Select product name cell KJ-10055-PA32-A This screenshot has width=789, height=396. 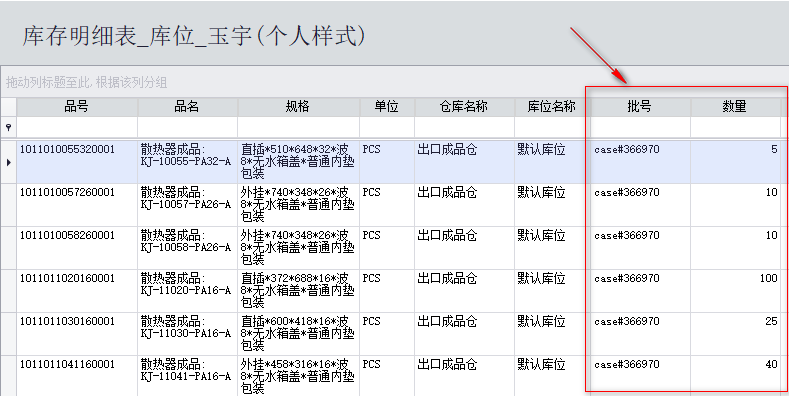pos(188,162)
